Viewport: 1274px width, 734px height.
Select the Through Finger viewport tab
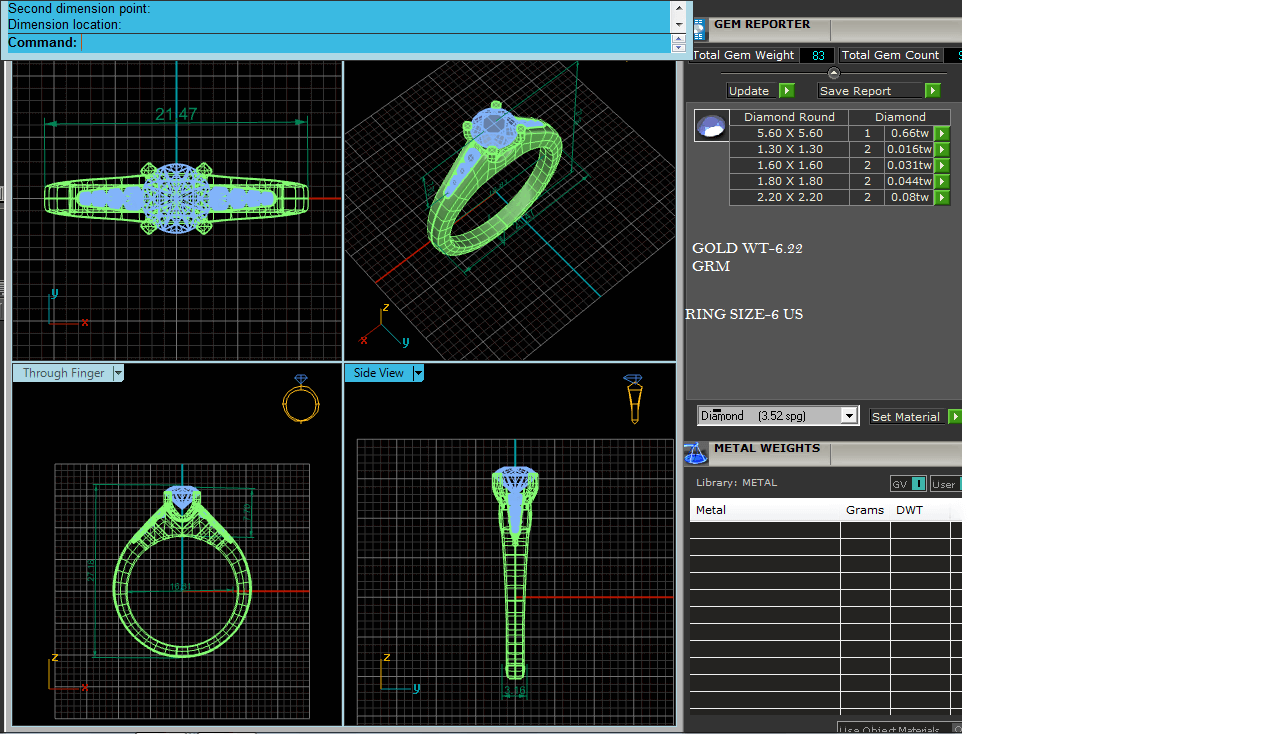pos(63,373)
